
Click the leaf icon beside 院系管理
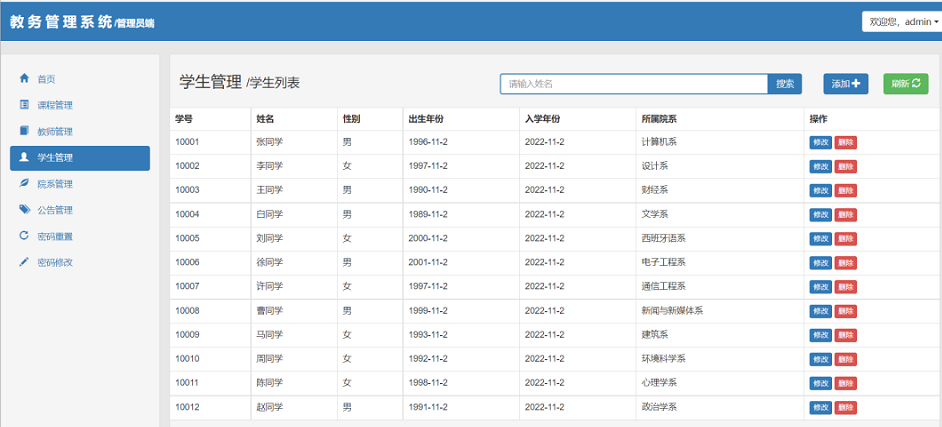coord(24,184)
